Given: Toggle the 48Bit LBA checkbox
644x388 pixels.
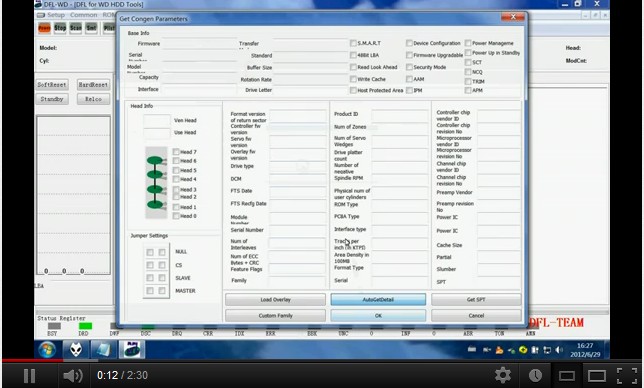Looking at the screenshot, I should click(x=353, y=55).
